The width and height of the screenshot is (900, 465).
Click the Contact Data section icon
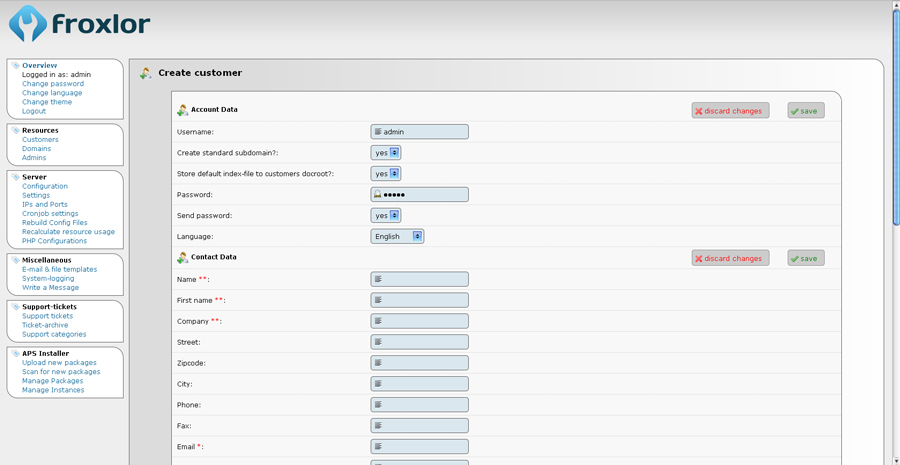pos(182,258)
